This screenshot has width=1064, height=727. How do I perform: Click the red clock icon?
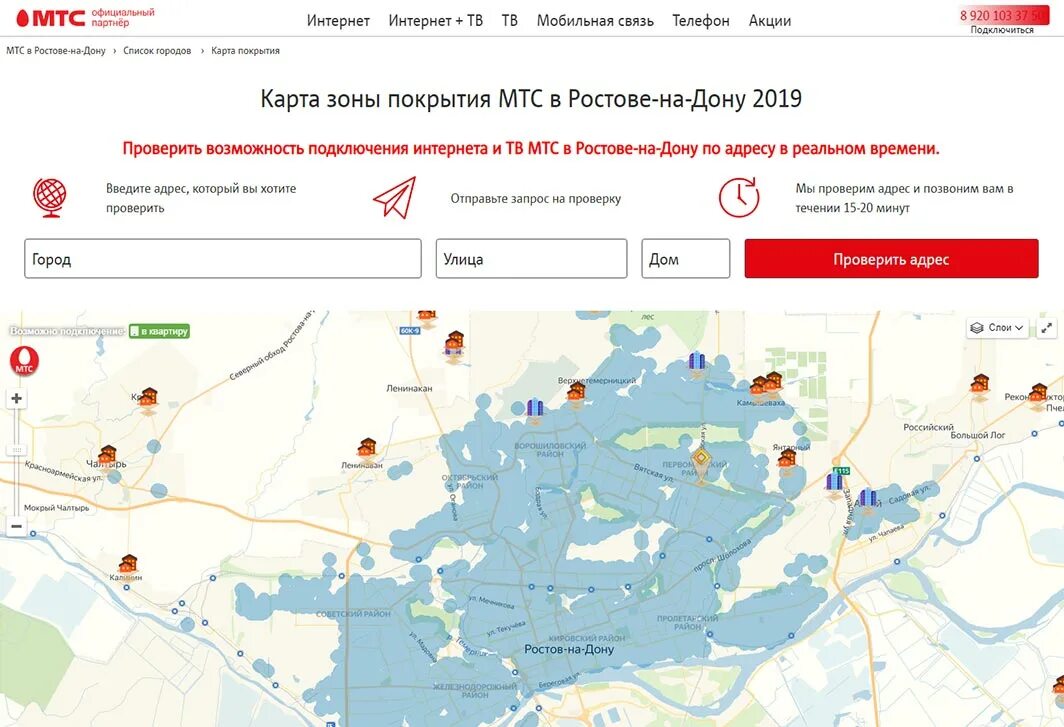tap(739, 198)
